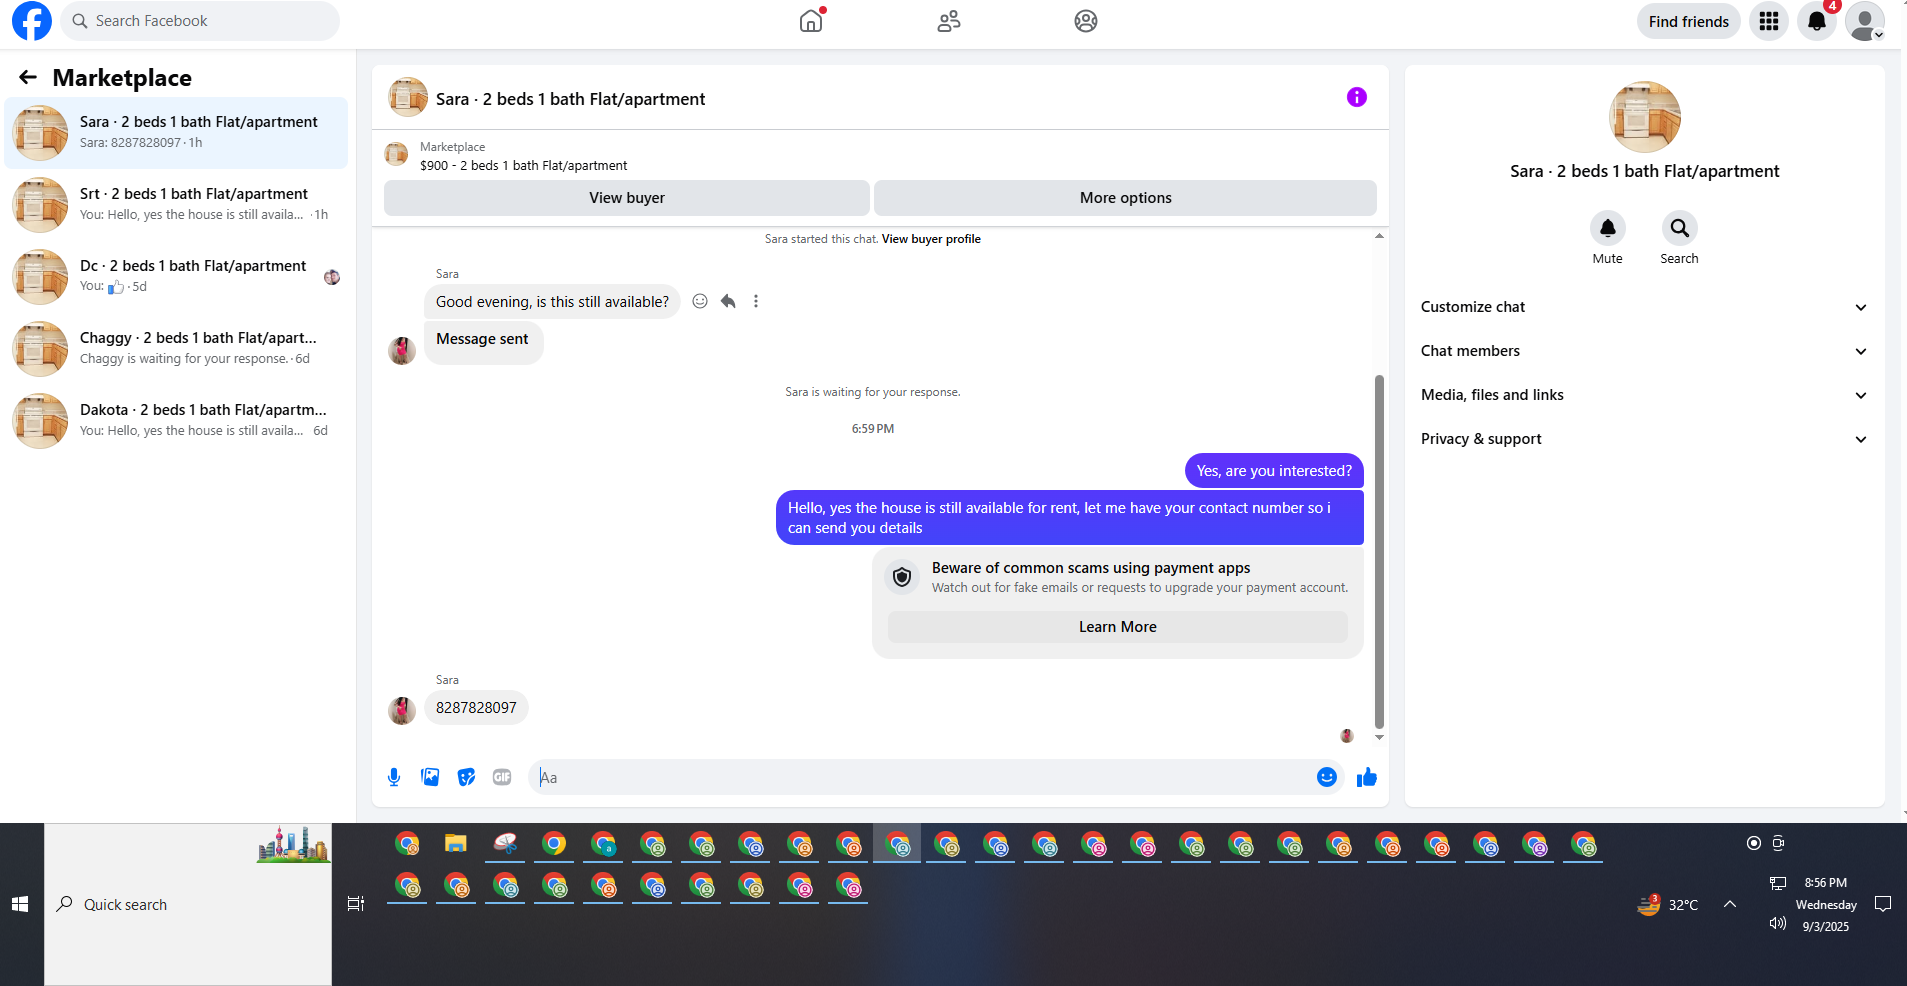Click the large listing photo in the right panel
Viewport: 1907px width, 986px height.
[1645, 117]
